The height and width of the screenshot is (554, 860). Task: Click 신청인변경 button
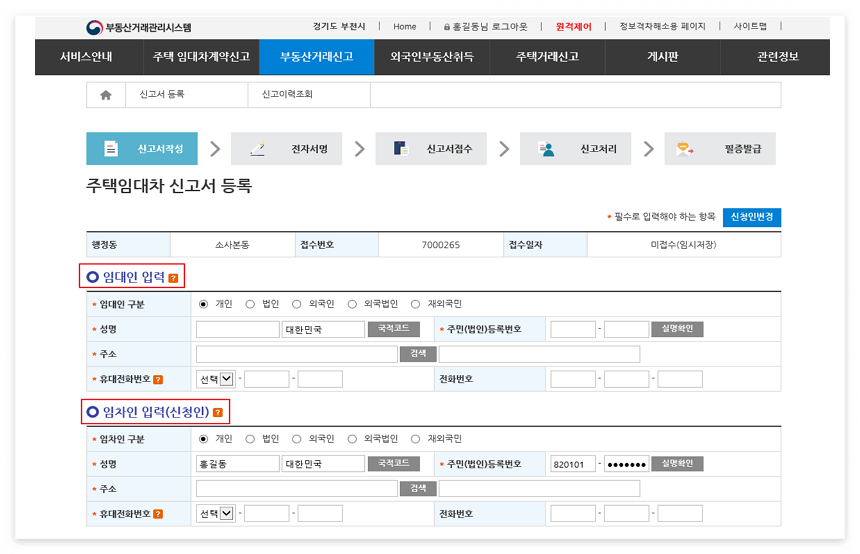click(x=752, y=217)
